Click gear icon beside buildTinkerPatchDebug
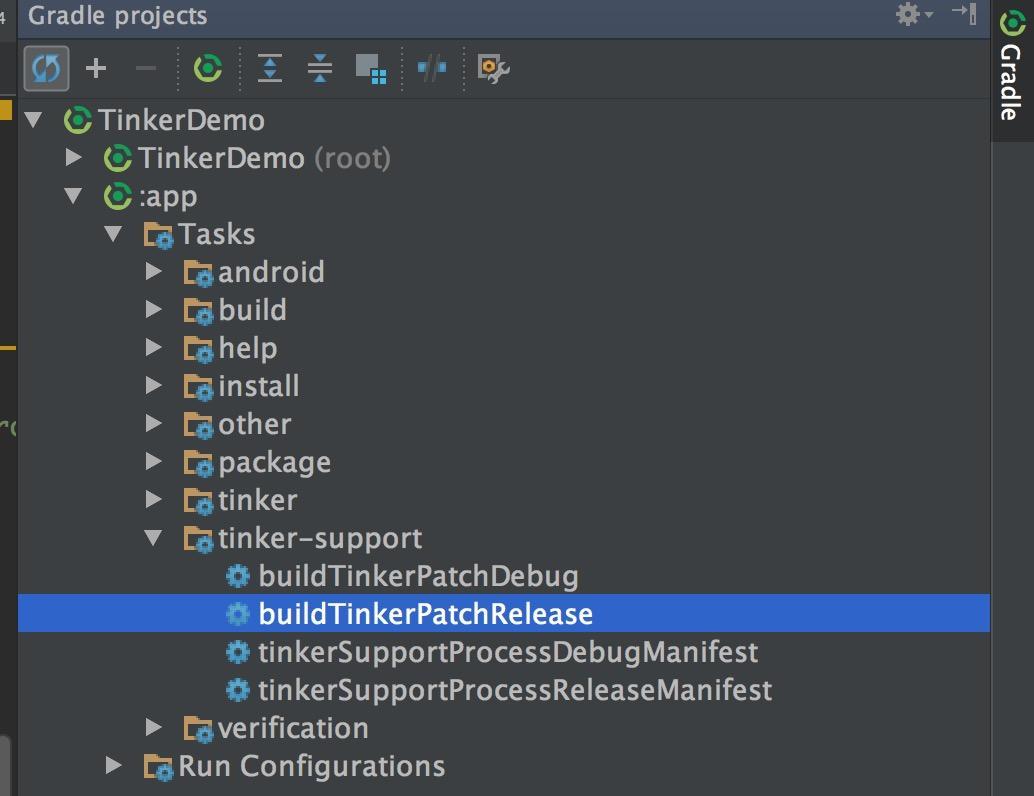The height and width of the screenshot is (796, 1034). [237, 576]
